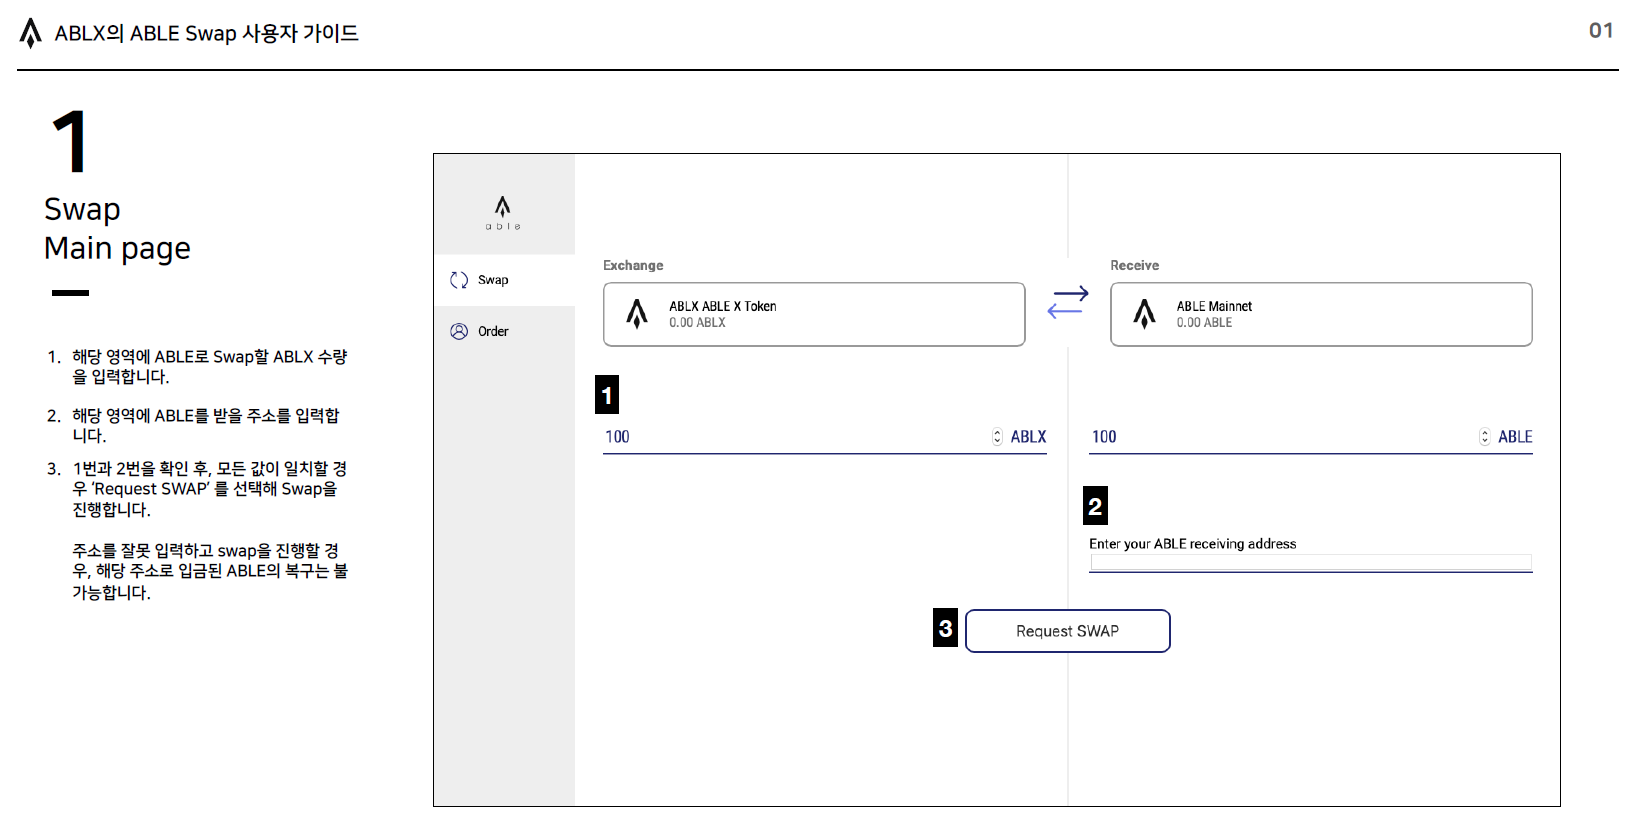The image size is (1629, 817).
Task: Open the Swap menu item
Action: pyautogui.click(x=493, y=280)
